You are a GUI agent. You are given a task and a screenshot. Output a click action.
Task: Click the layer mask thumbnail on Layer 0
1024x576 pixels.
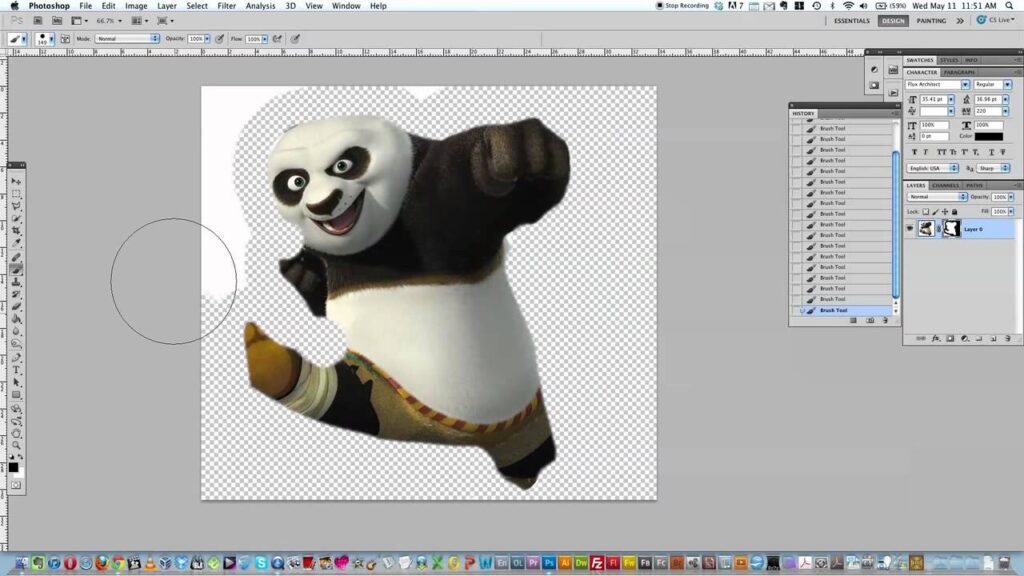[952, 228]
